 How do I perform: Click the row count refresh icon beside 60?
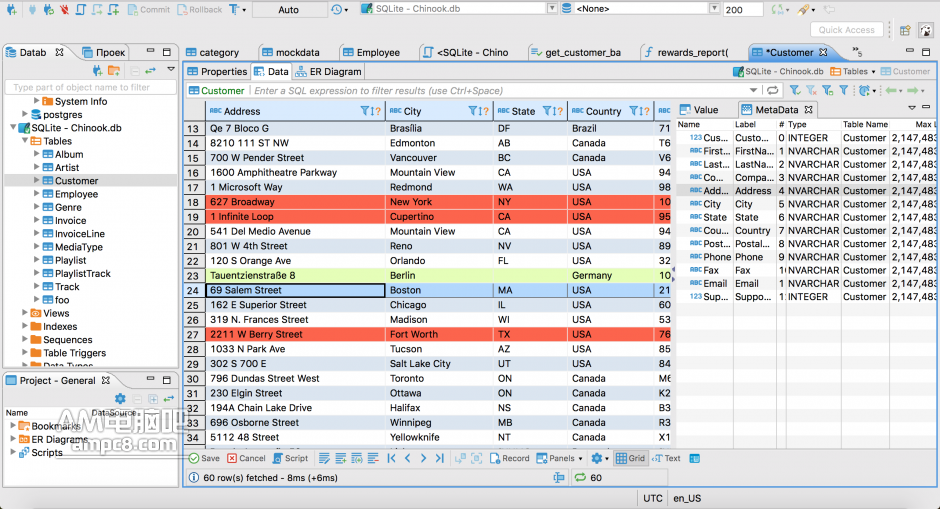(x=580, y=477)
